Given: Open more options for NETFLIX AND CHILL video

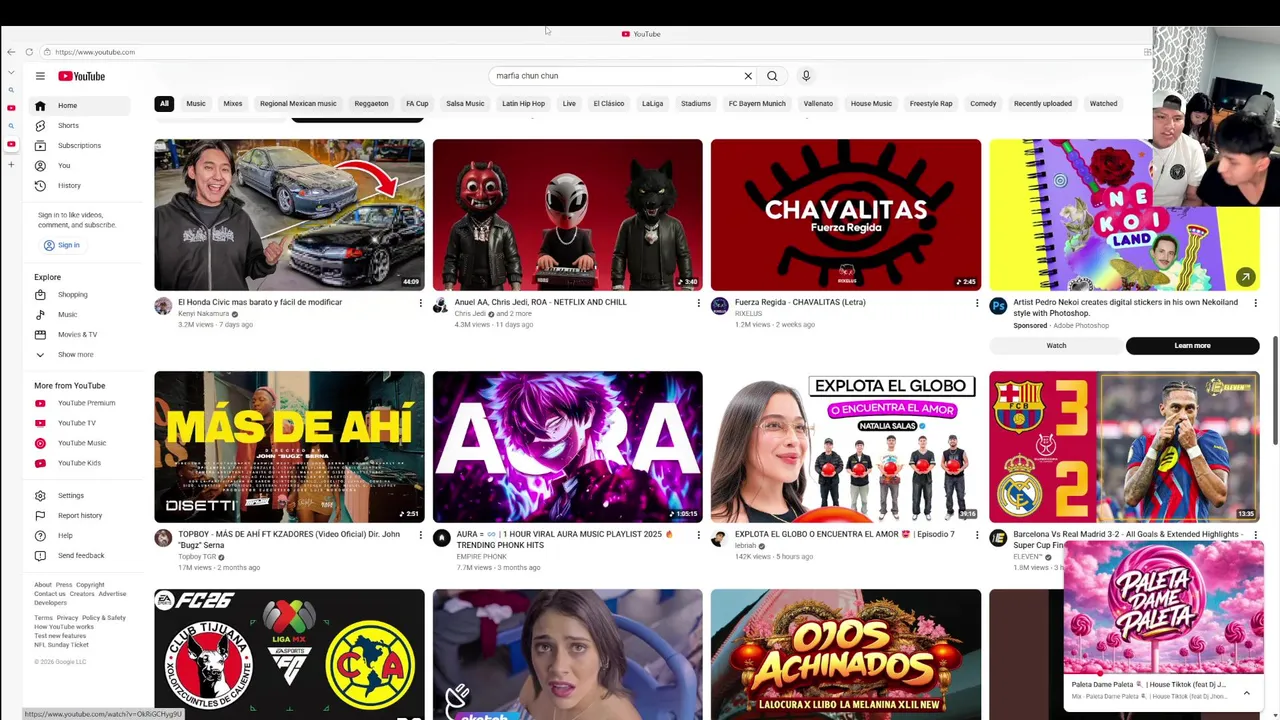Looking at the screenshot, I should 698,303.
